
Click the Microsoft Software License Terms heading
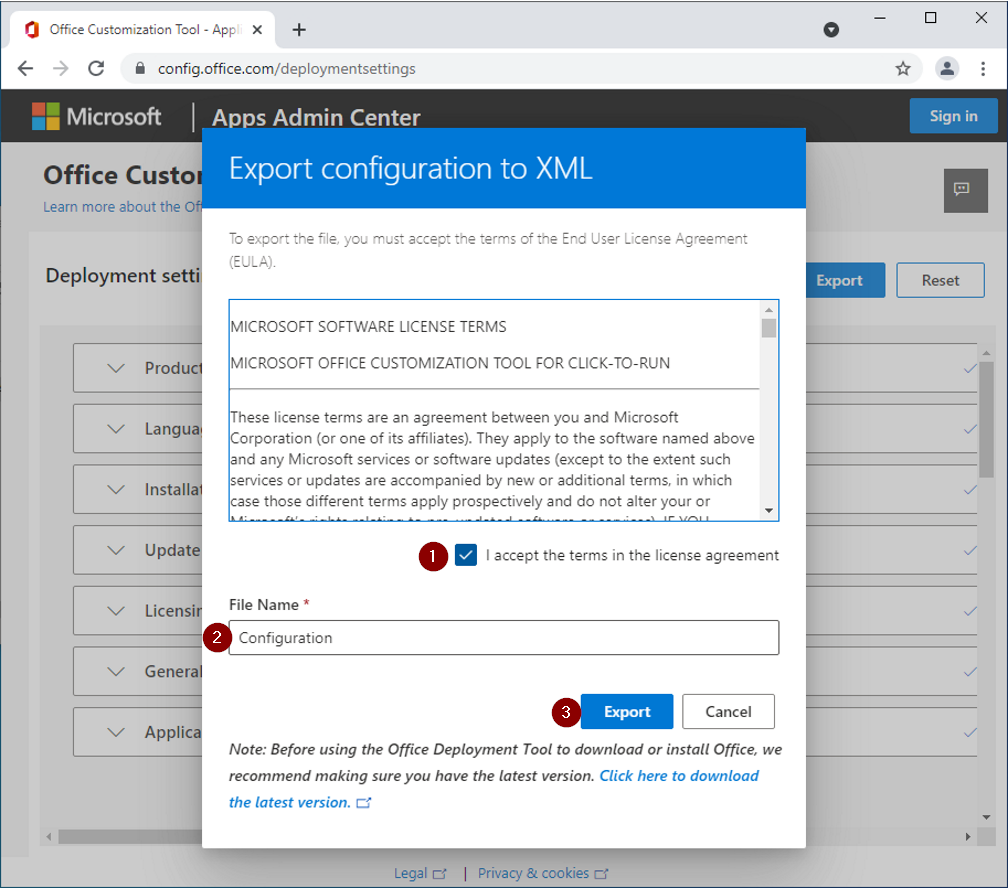[368, 327]
